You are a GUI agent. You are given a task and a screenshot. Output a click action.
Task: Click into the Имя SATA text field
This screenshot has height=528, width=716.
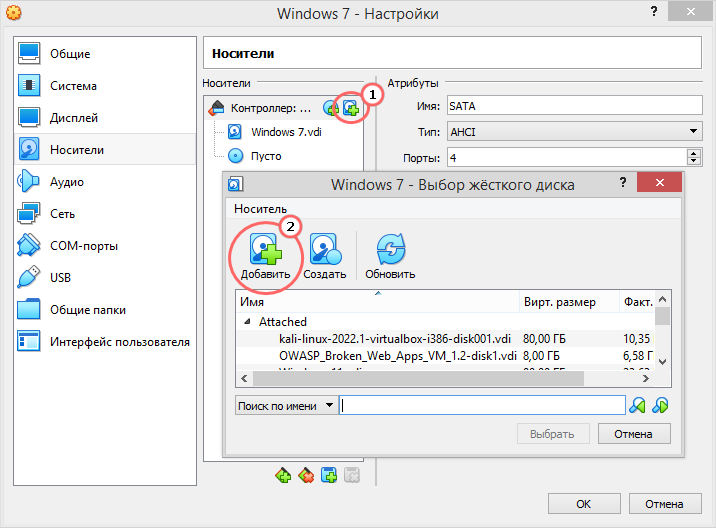574,106
